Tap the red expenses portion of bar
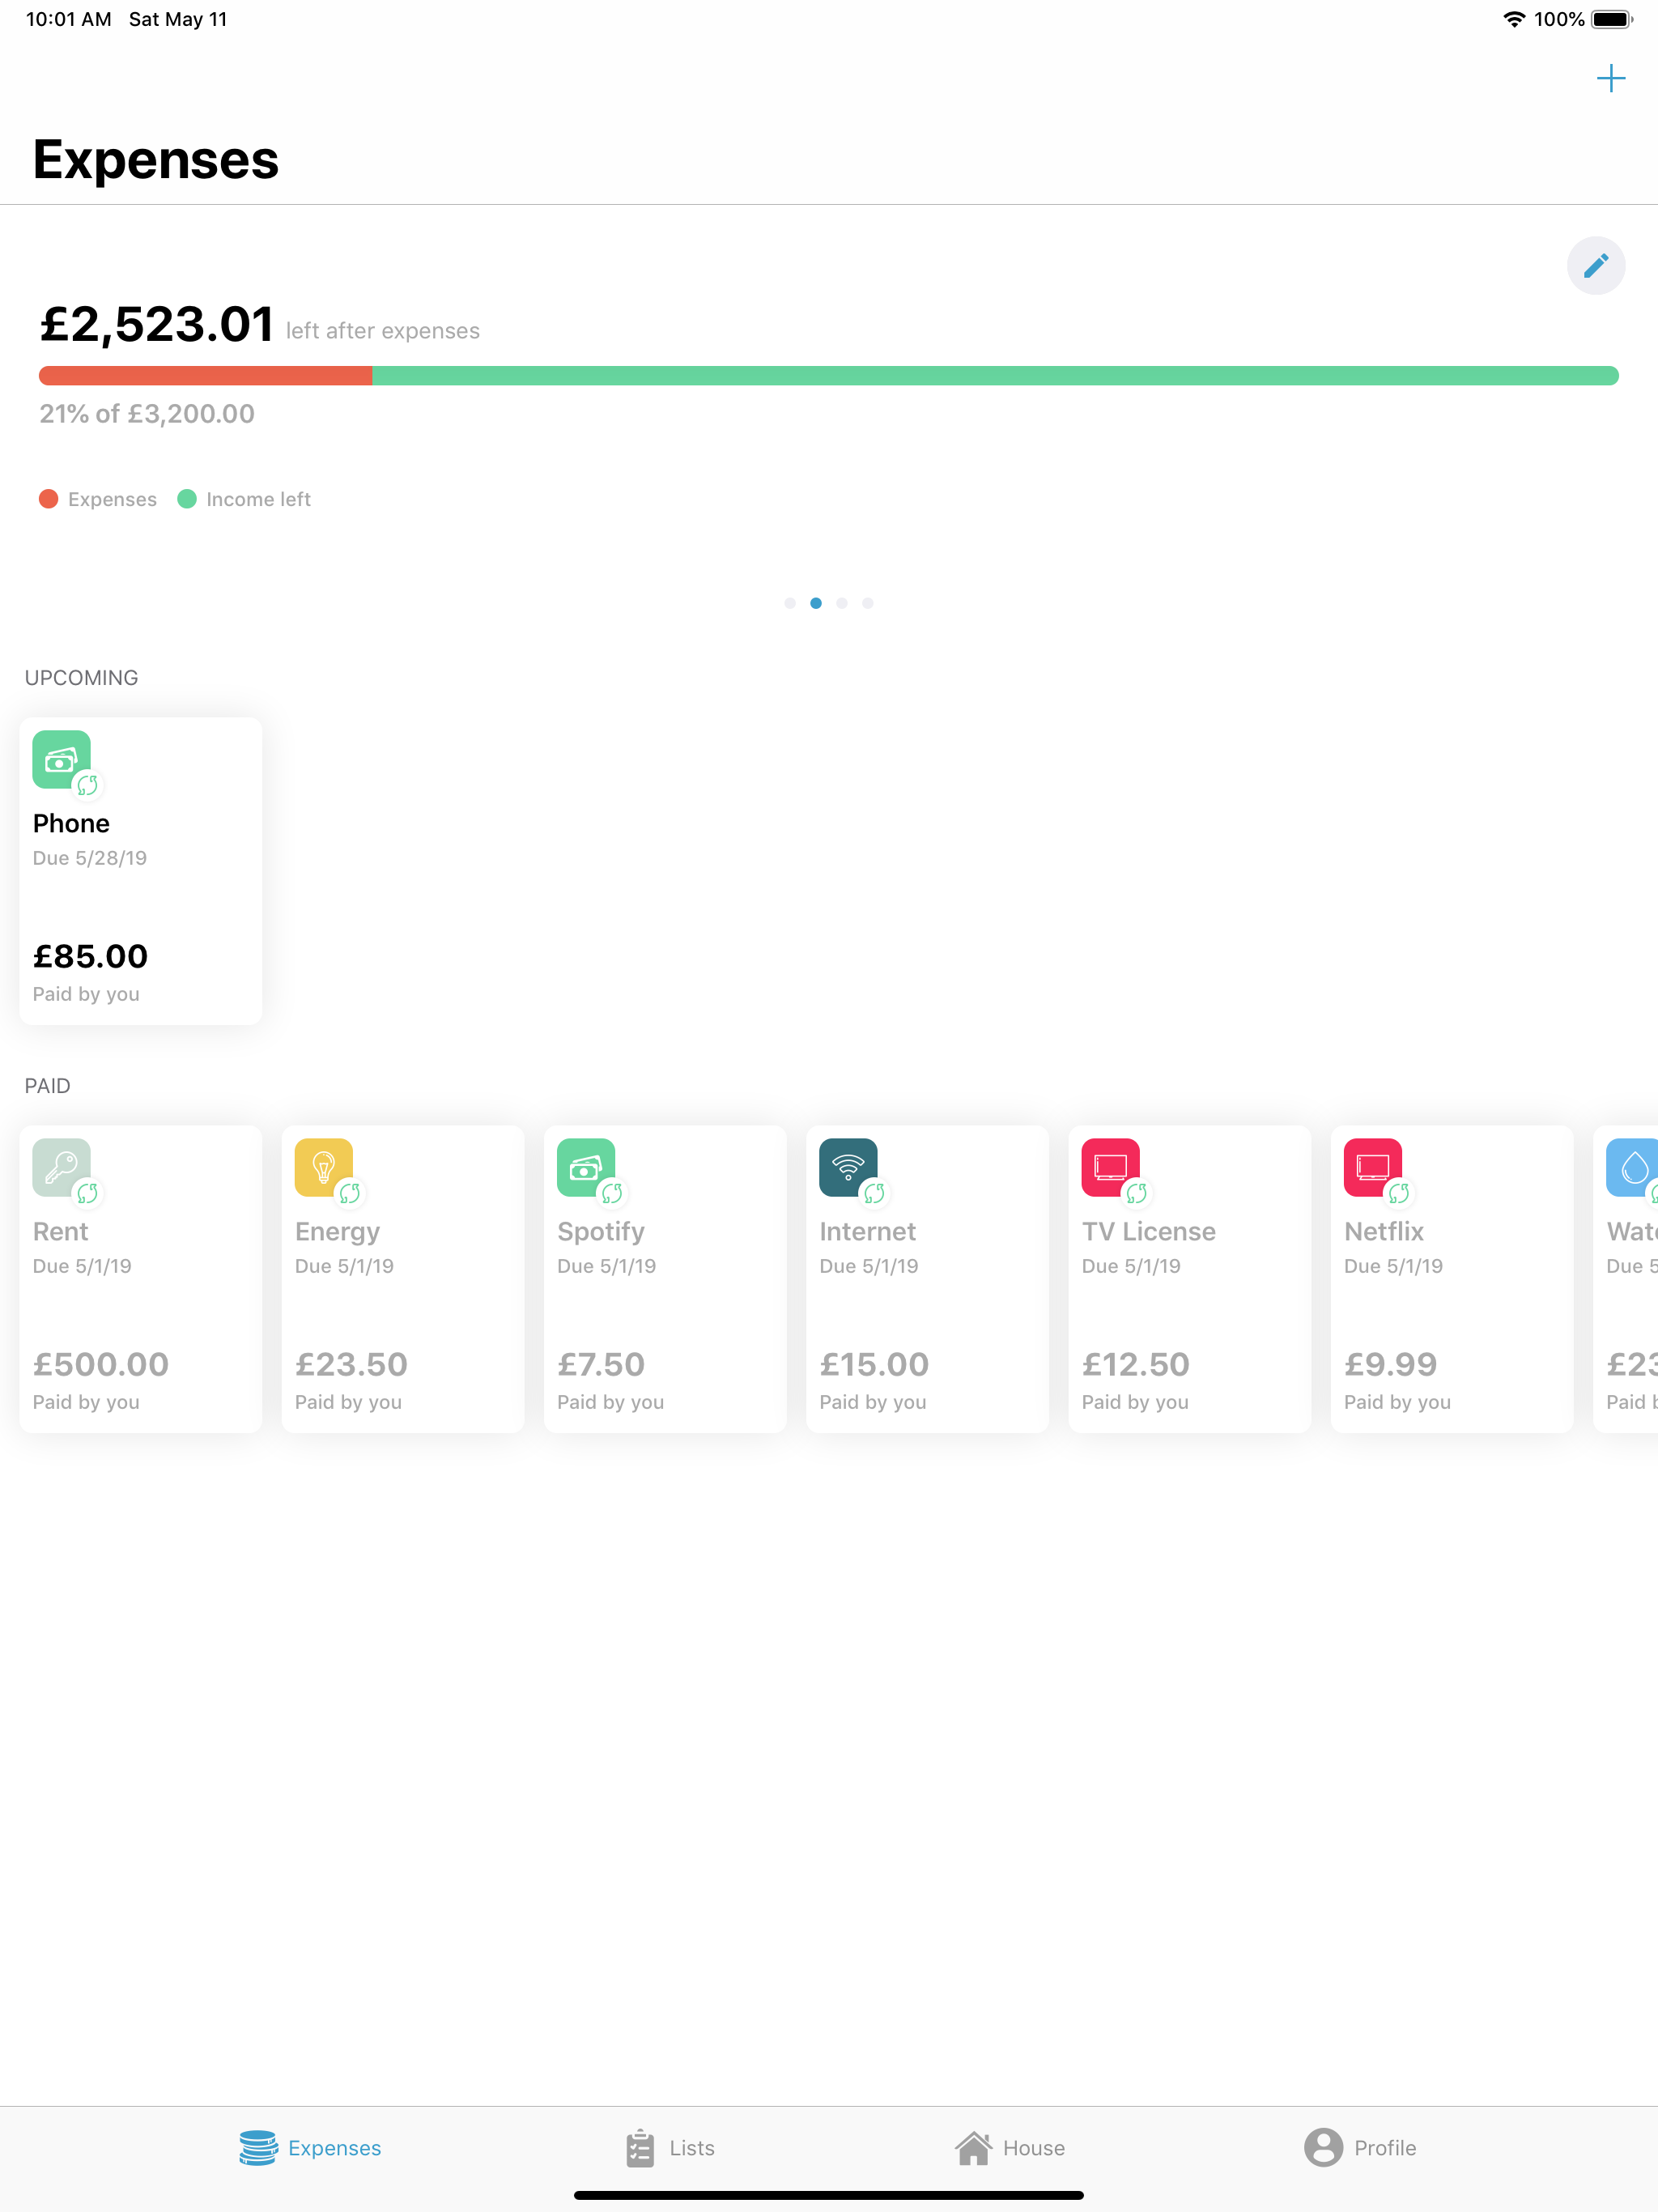The width and height of the screenshot is (1658, 2212). [x=206, y=376]
